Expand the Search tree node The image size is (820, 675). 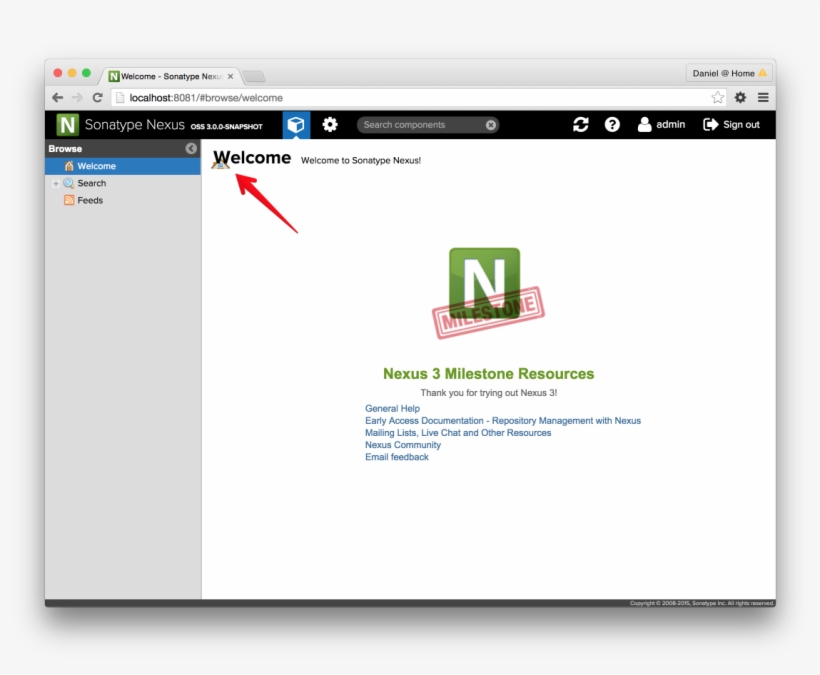[56, 184]
